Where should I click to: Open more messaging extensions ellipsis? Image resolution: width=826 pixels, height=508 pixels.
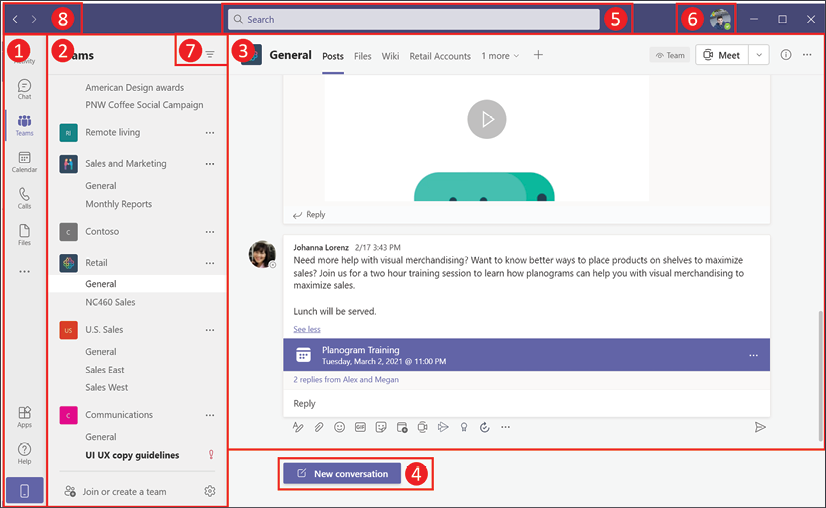click(505, 427)
